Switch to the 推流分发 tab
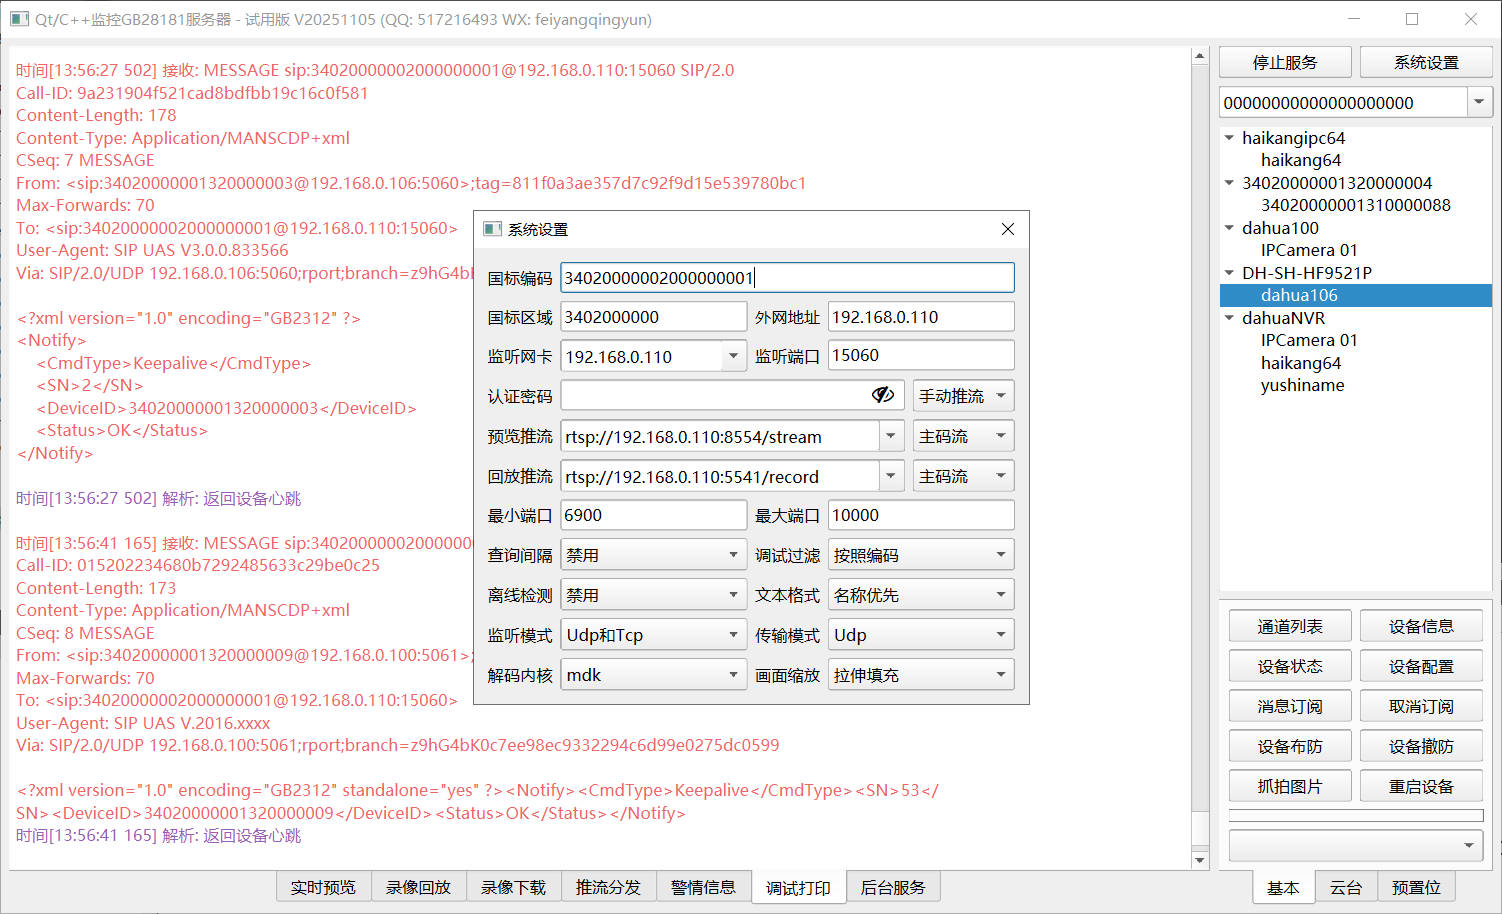 click(x=608, y=887)
